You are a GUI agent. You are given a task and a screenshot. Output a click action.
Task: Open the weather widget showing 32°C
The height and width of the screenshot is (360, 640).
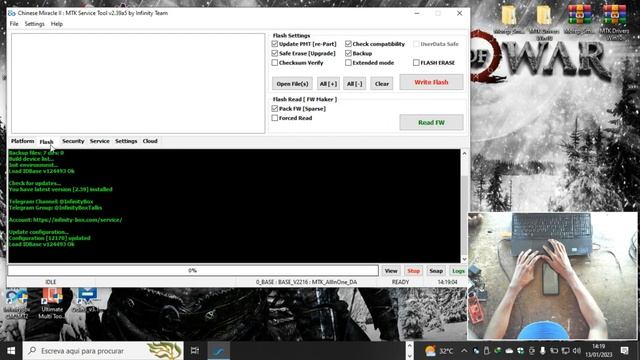coord(439,351)
